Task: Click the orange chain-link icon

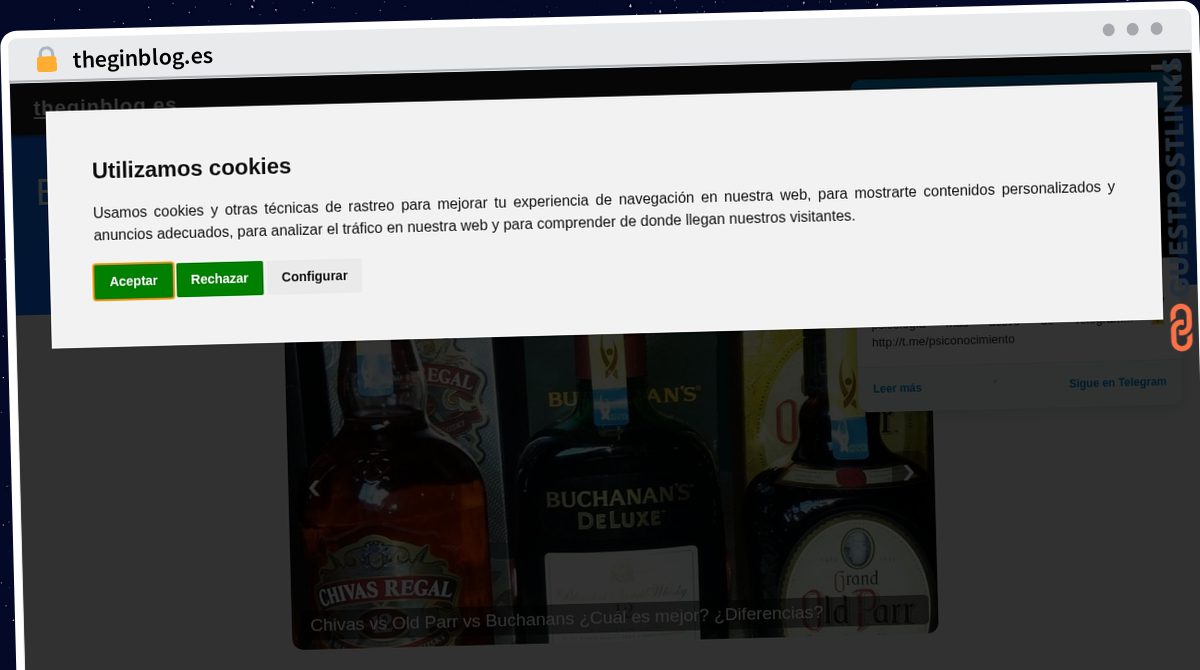Action: click(x=1181, y=329)
